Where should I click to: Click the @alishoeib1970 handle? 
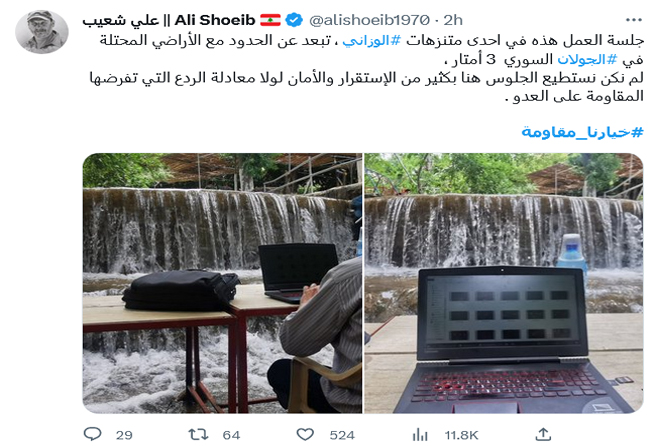(369, 20)
